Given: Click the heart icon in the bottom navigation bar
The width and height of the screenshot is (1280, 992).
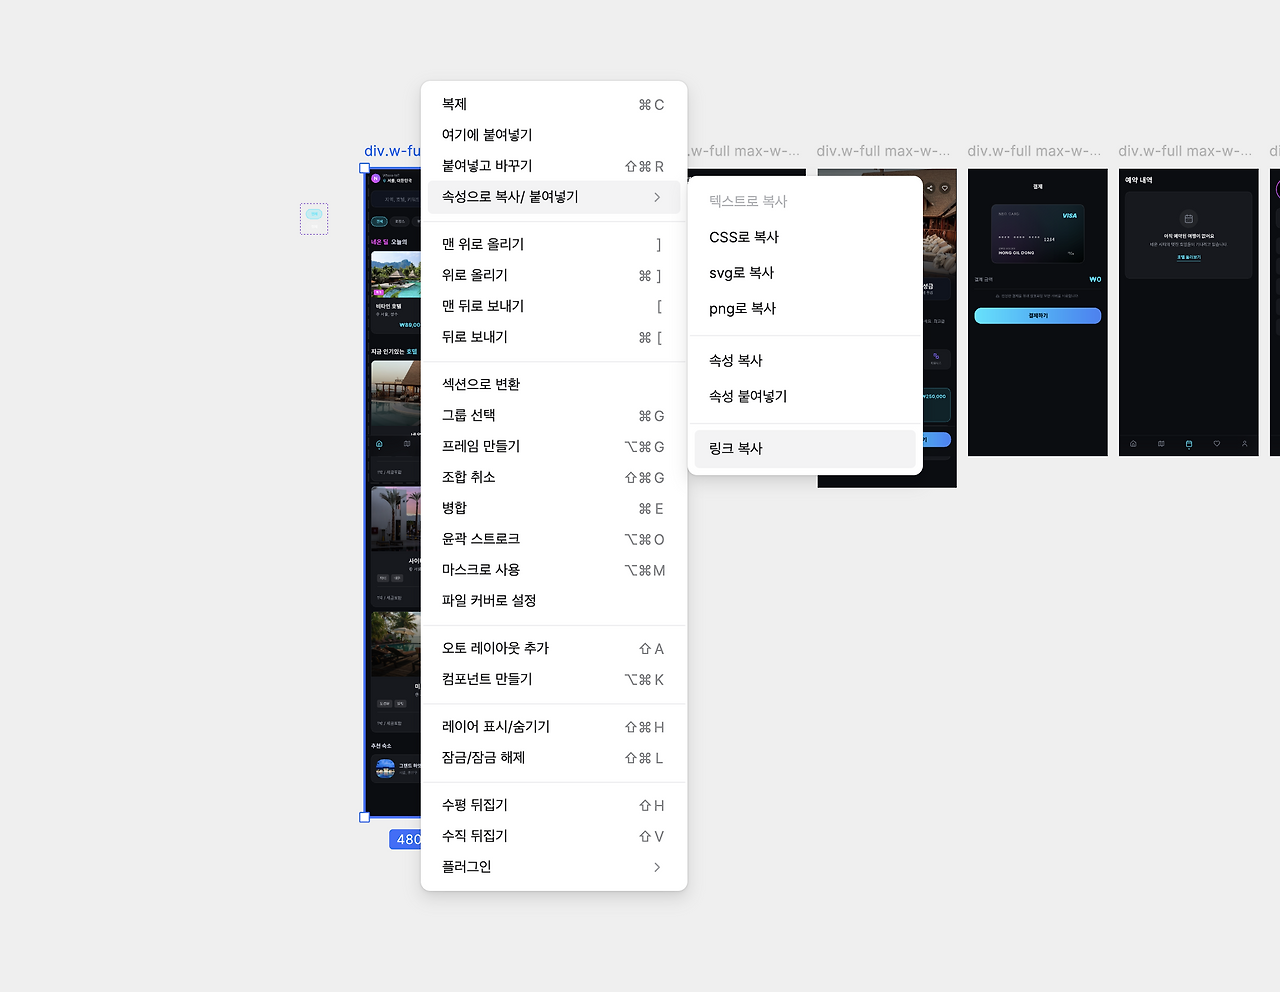Looking at the screenshot, I should coord(1216,444).
